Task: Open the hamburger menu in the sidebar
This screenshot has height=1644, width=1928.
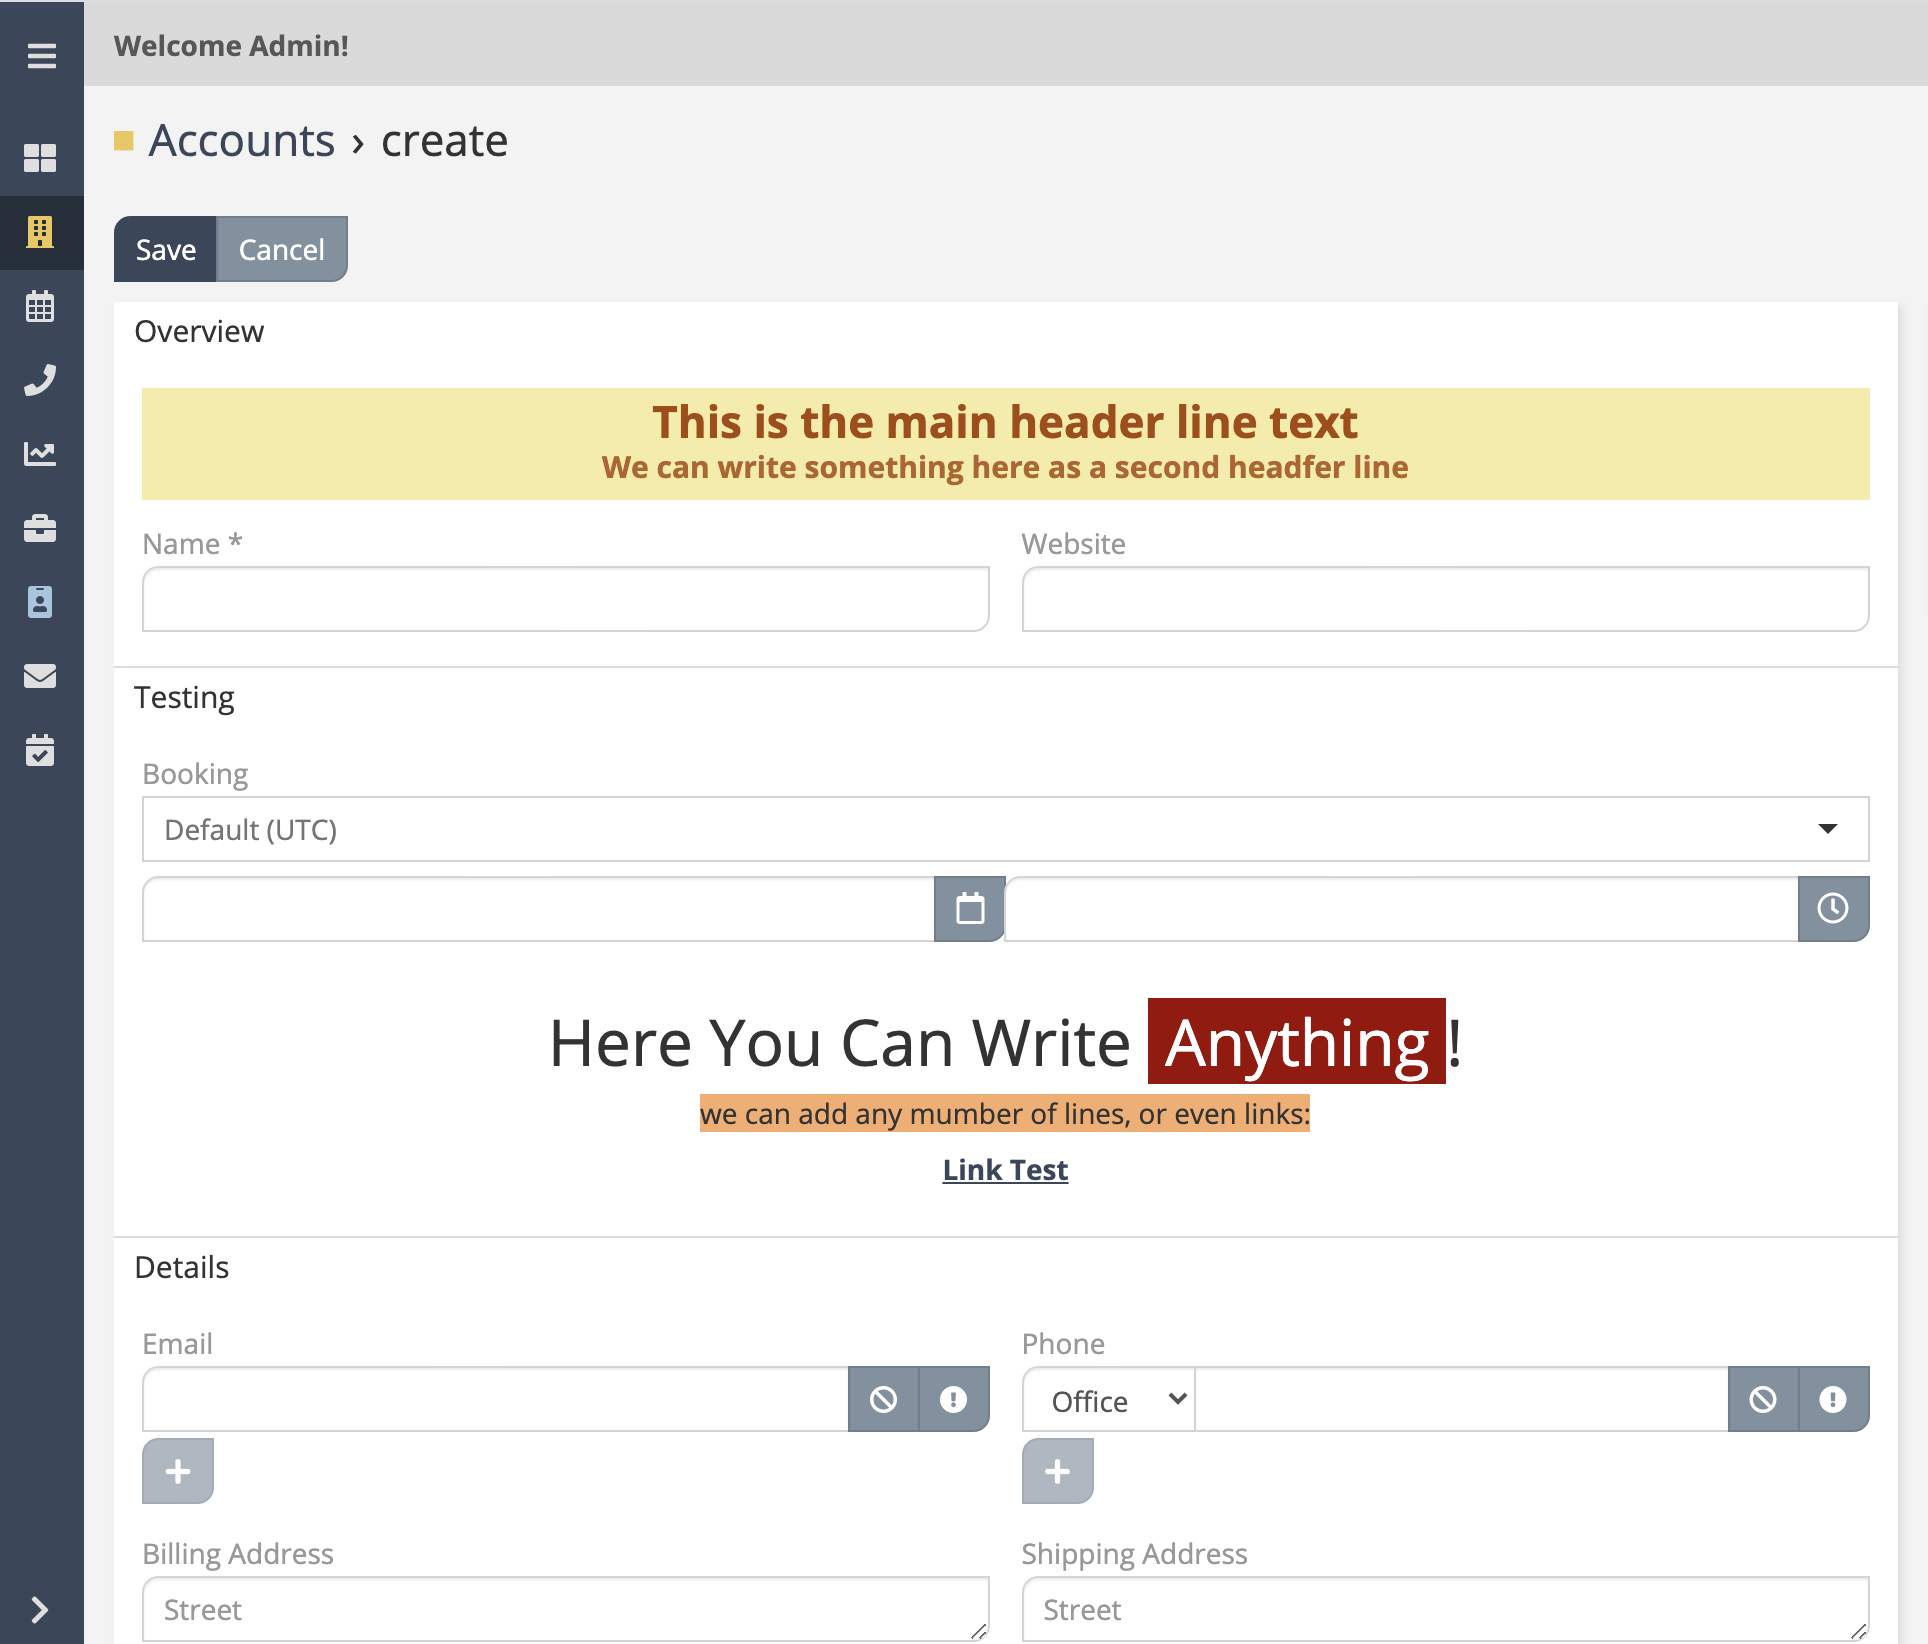Action: tap(41, 56)
